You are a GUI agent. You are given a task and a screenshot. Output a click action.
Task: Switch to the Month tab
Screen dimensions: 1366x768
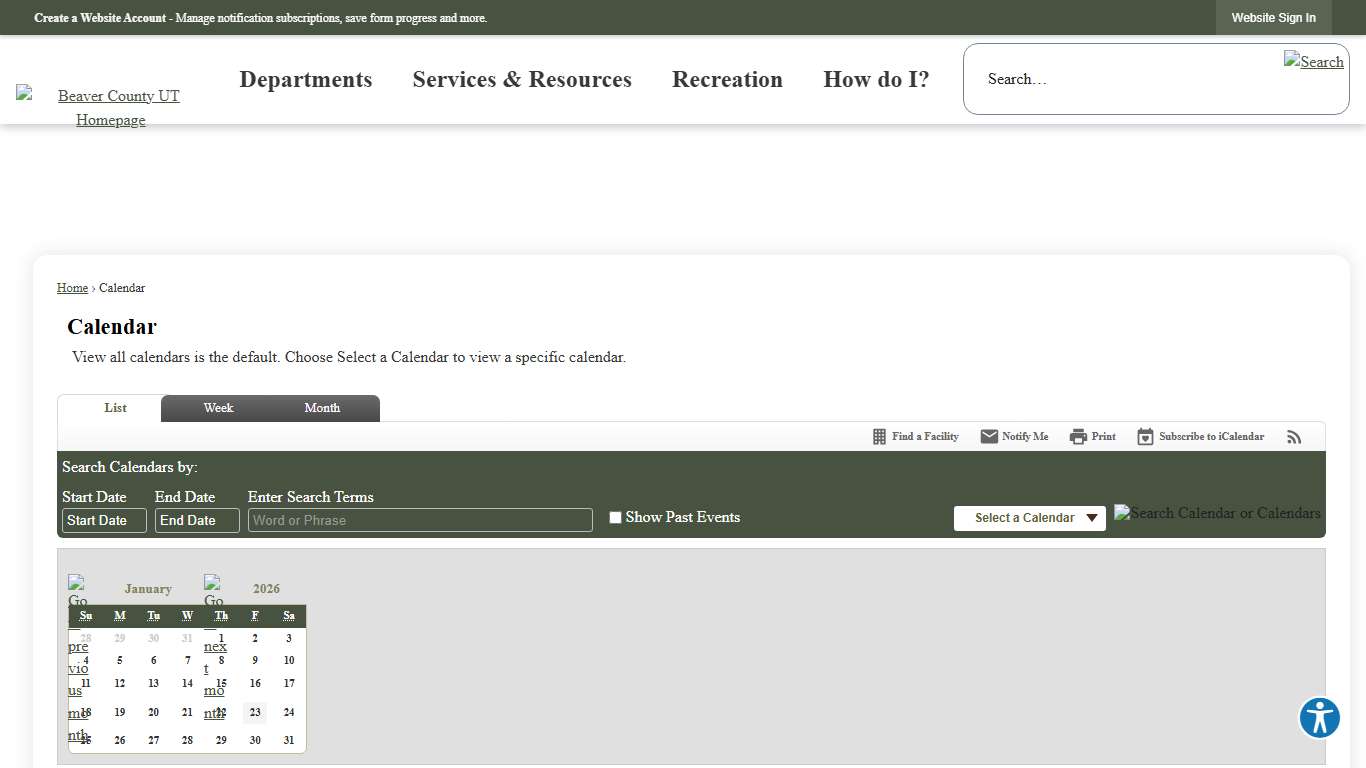[322, 408]
